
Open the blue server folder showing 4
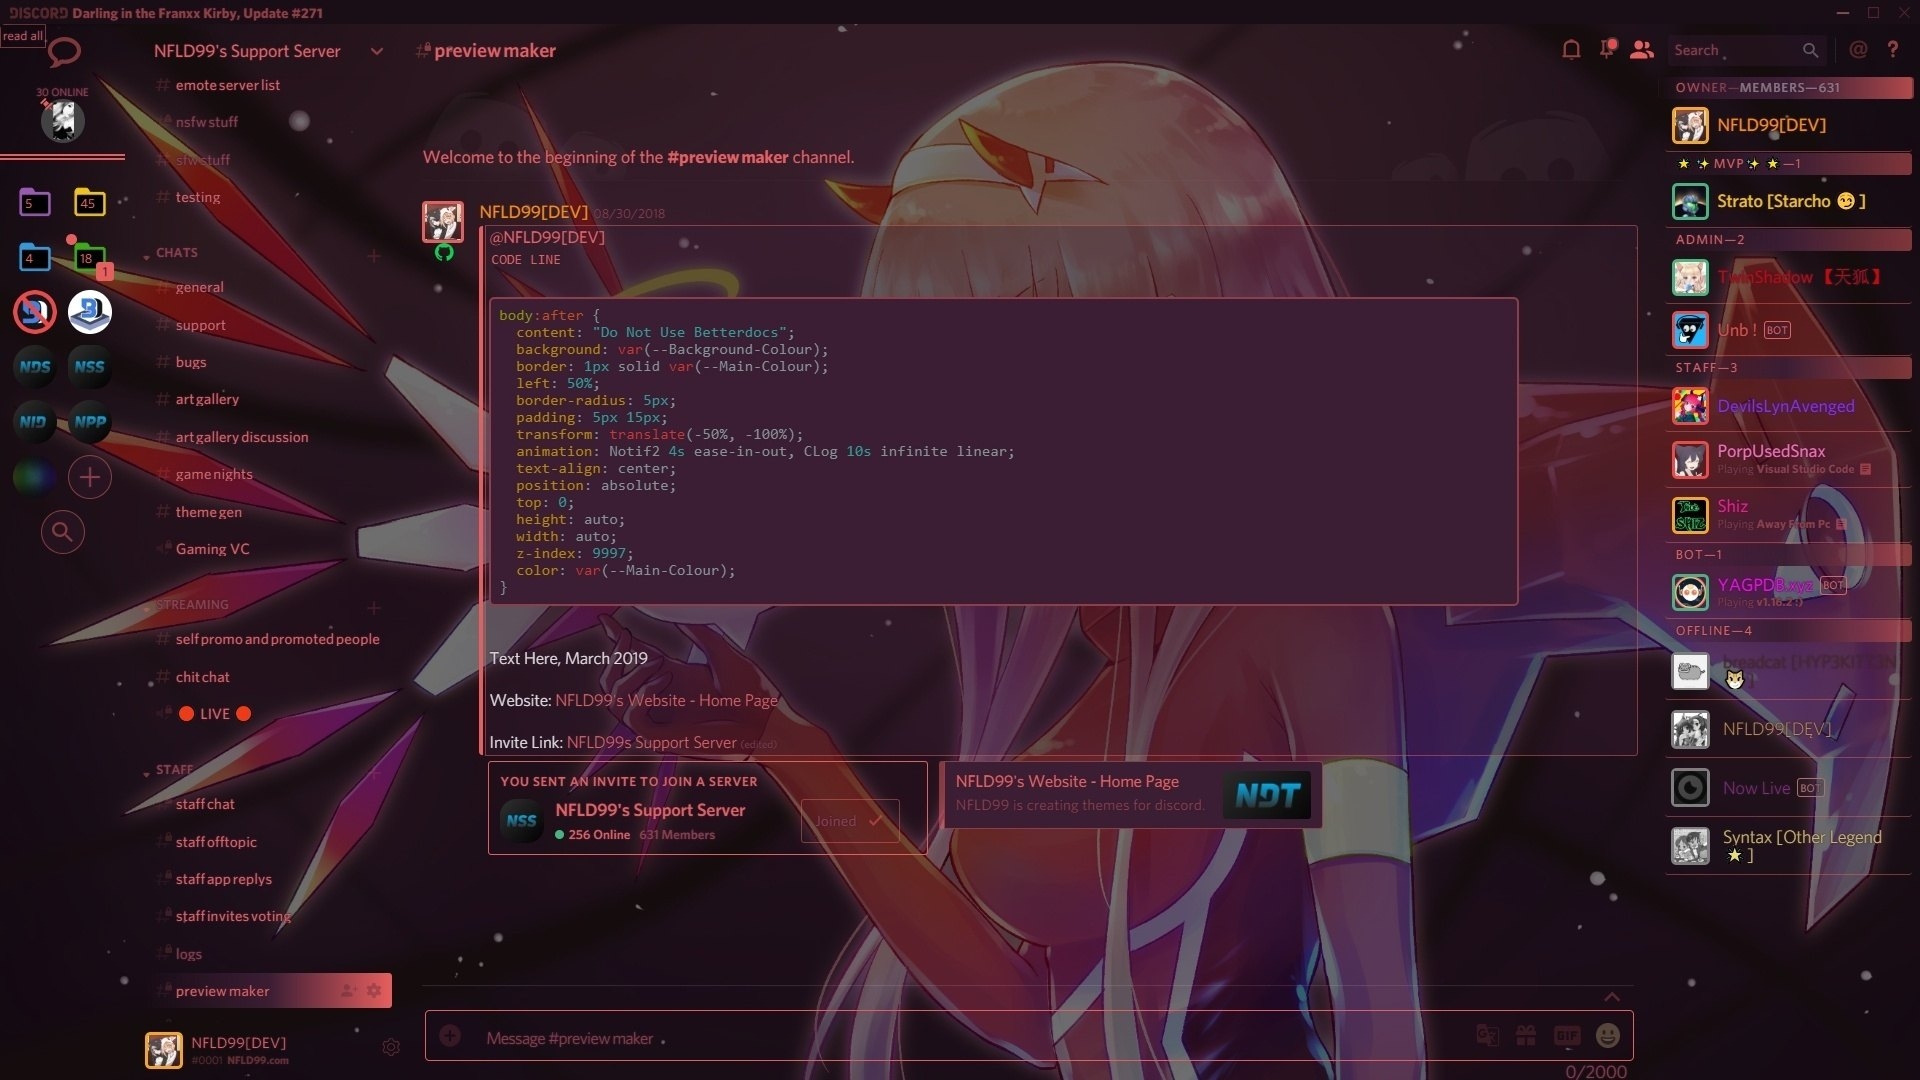tap(34, 257)
